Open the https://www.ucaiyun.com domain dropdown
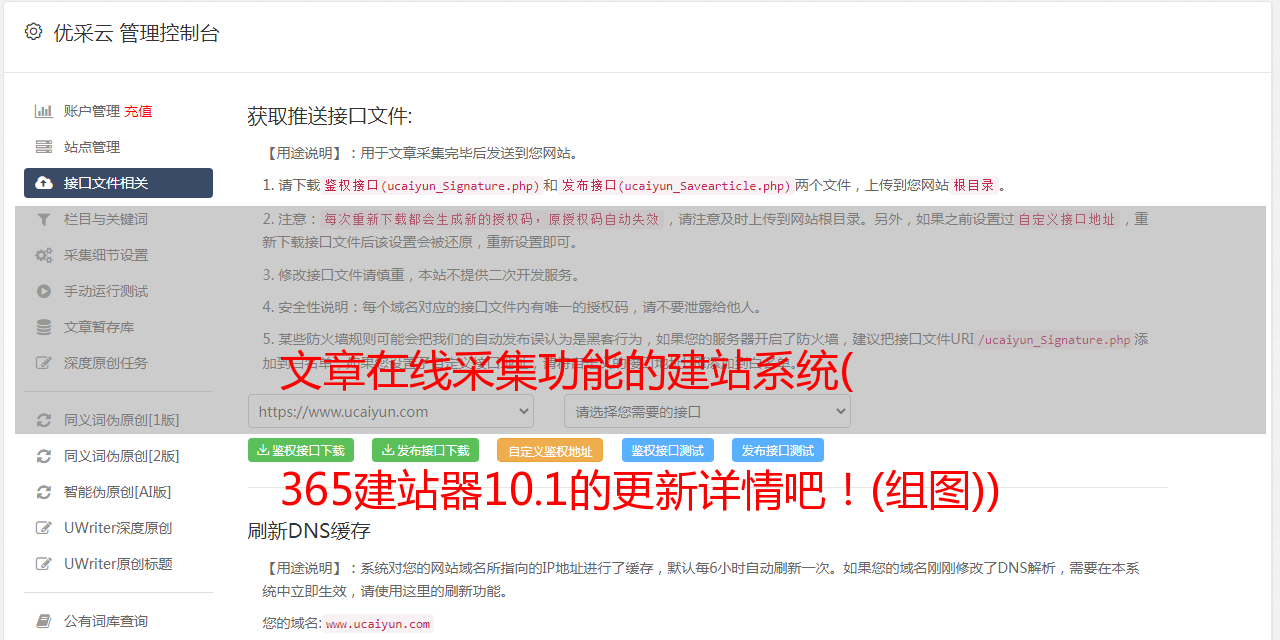The width and height of the screenshot is (1280, 640). point(391,411)
